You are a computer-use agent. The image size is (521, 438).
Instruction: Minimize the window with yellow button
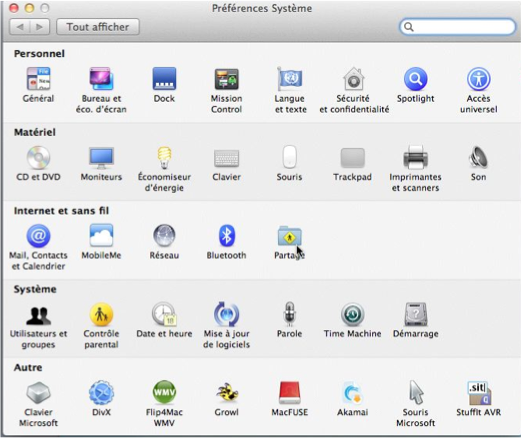[29, 8]
